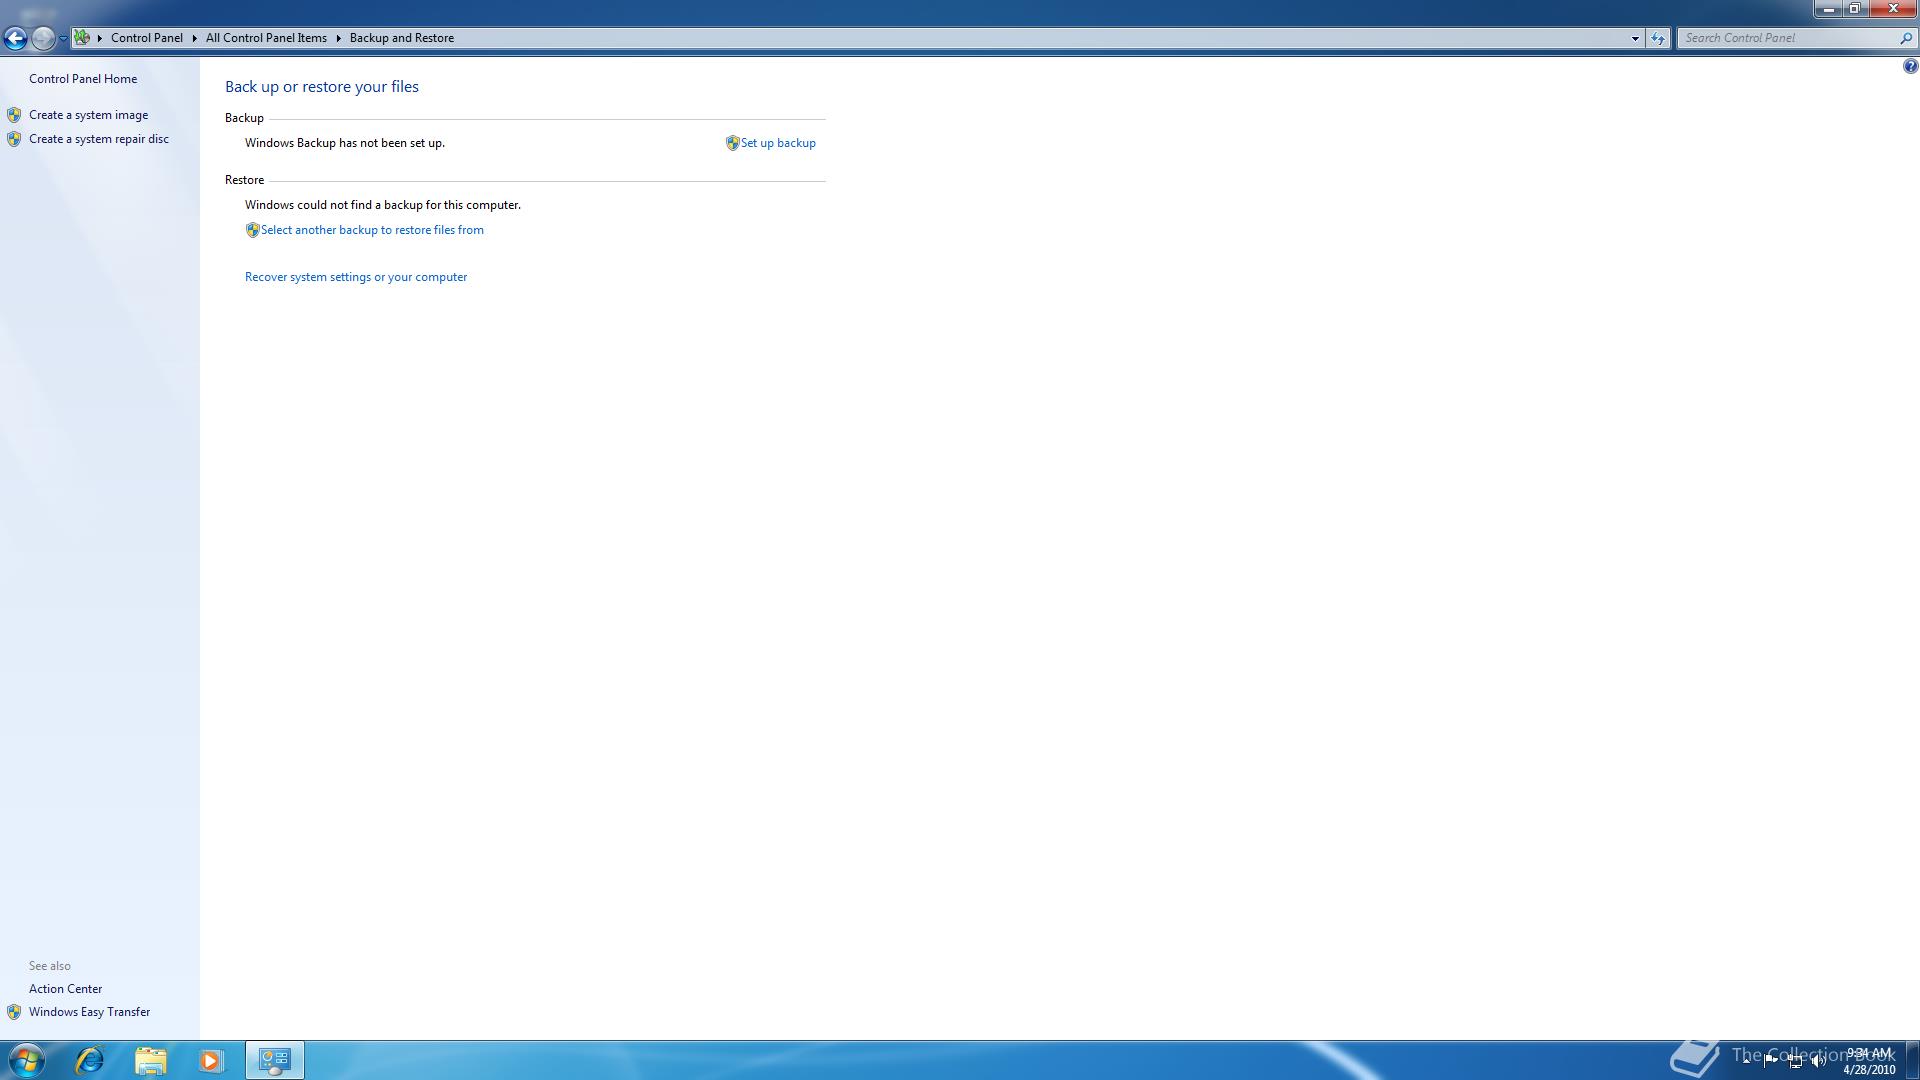1920x1080 pixels.
Task: Expand the chevron after Control Panel breadcrumb
Action: click(194, 38)
